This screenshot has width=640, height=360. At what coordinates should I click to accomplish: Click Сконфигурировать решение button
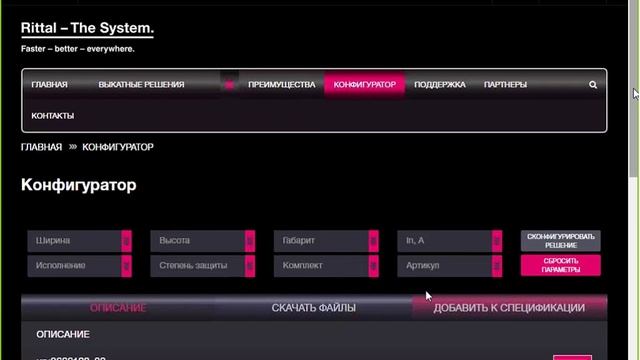click(x=560, y=241)
